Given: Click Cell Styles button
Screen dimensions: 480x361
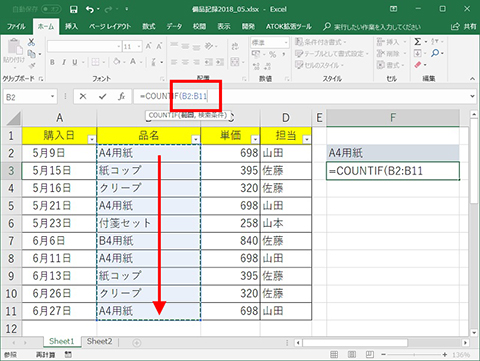Looking at the screenshot, I should tap(319, 65).
